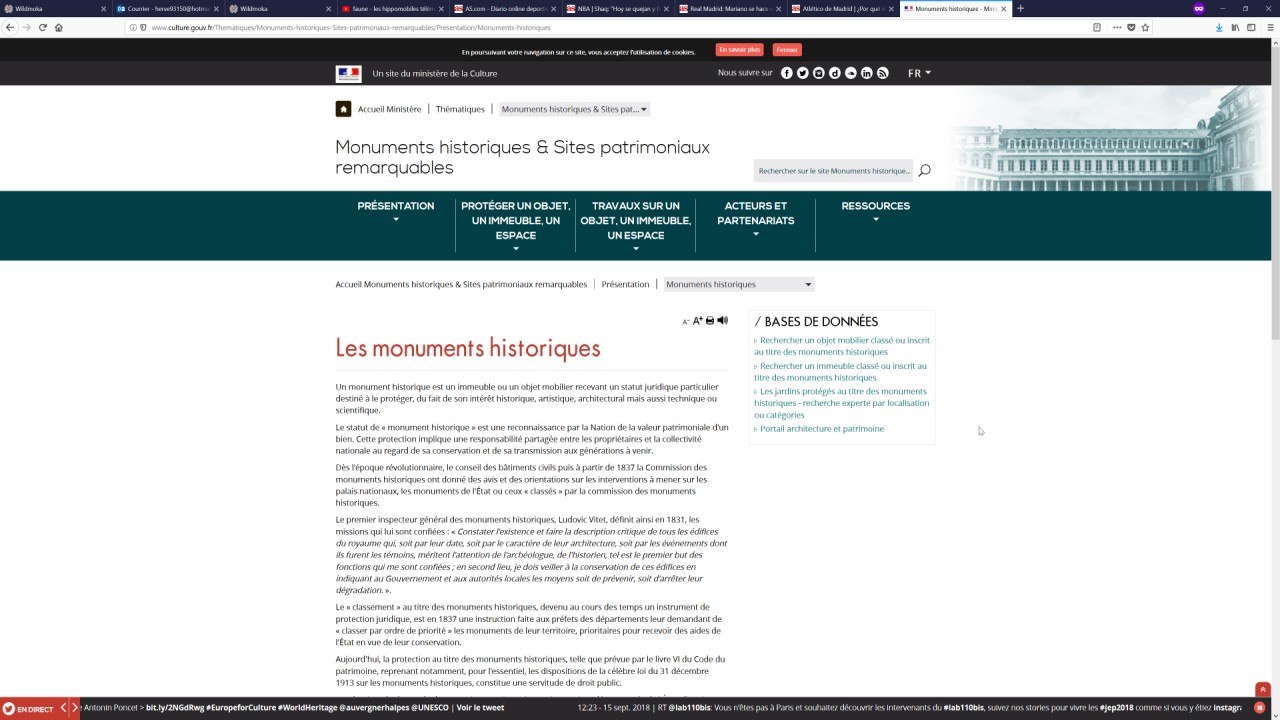The width and height of the screenshot is (1280, 720).
Task: Click the site search input field
Action: coord(833,170)
